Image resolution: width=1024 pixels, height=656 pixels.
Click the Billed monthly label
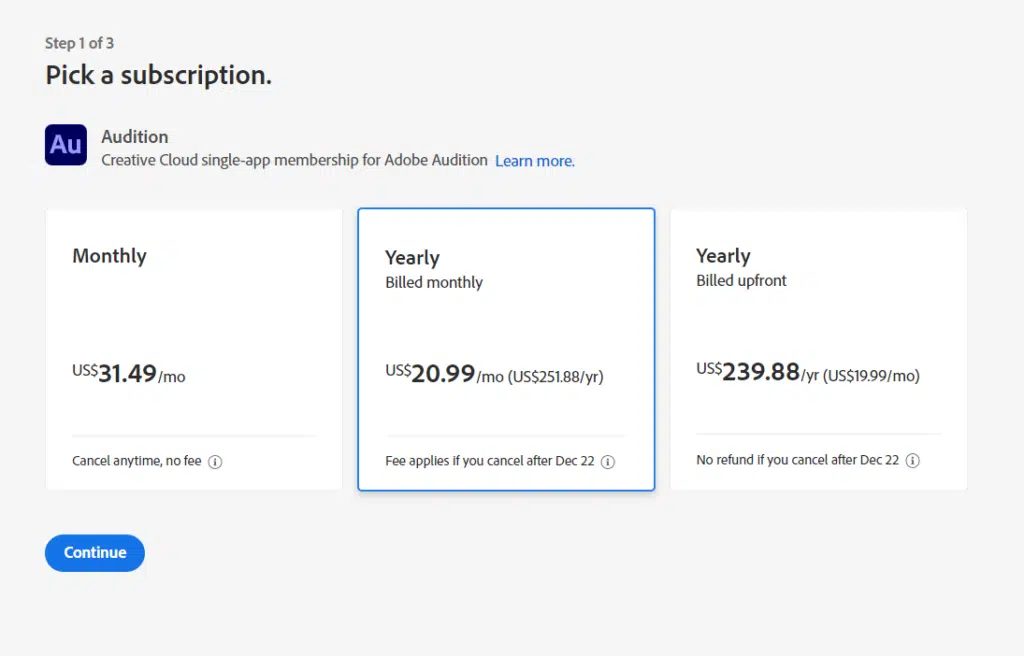point(434,282)
